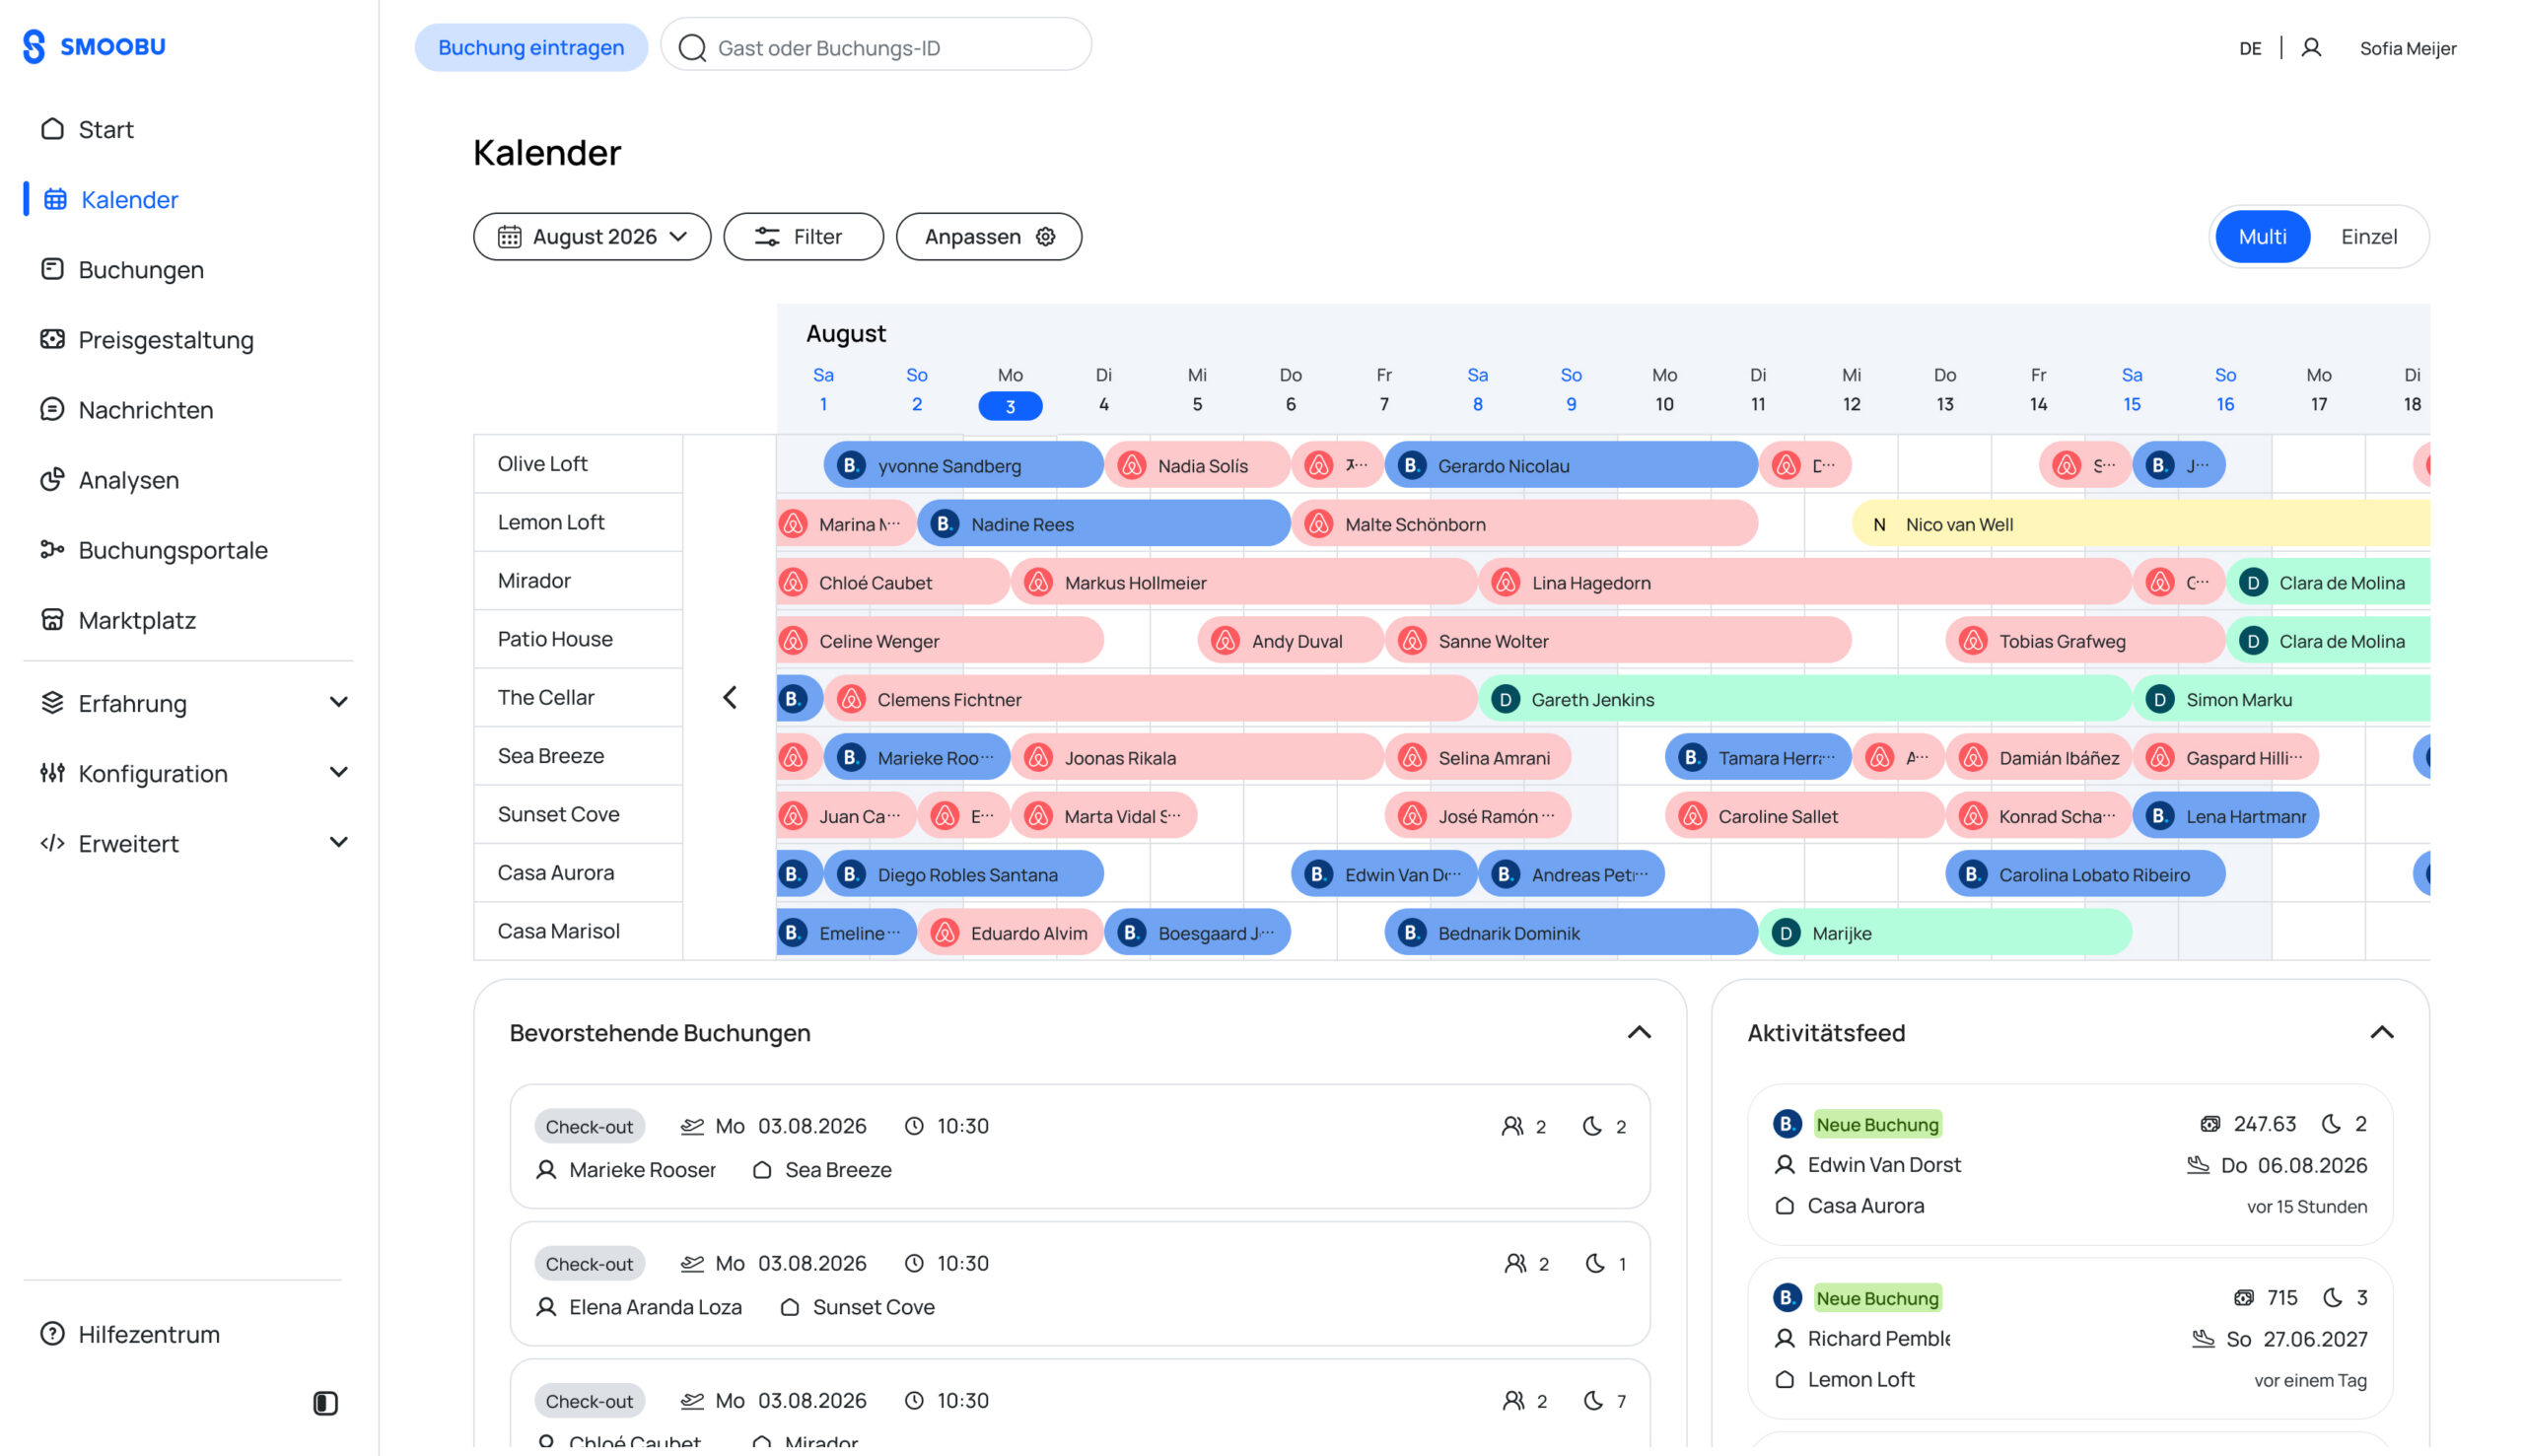Open Sofia Meijer account name
This screenshot has width=2524, height=1456.
pyautogui.click(x=2408, y=48)
